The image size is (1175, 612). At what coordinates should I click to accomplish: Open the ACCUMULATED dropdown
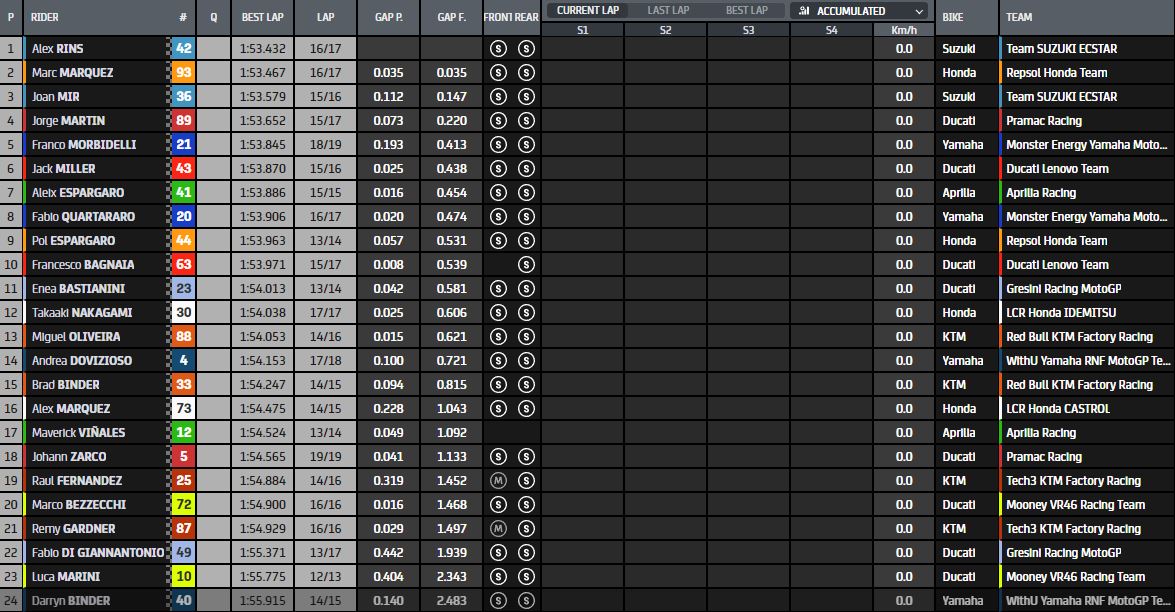tap(859, 10)
